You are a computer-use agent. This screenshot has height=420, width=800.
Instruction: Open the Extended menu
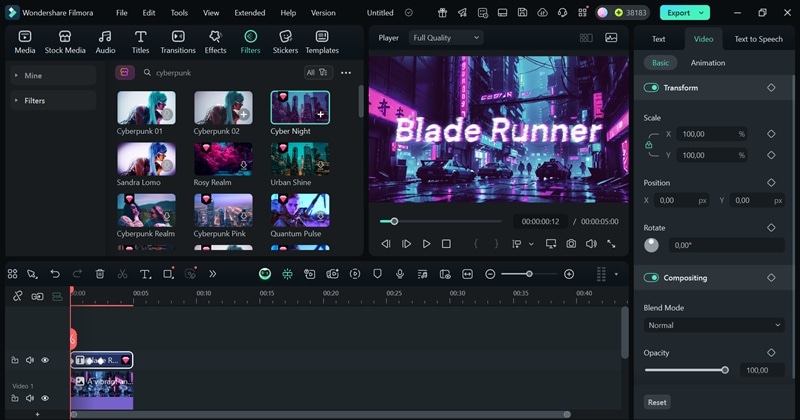249,13
